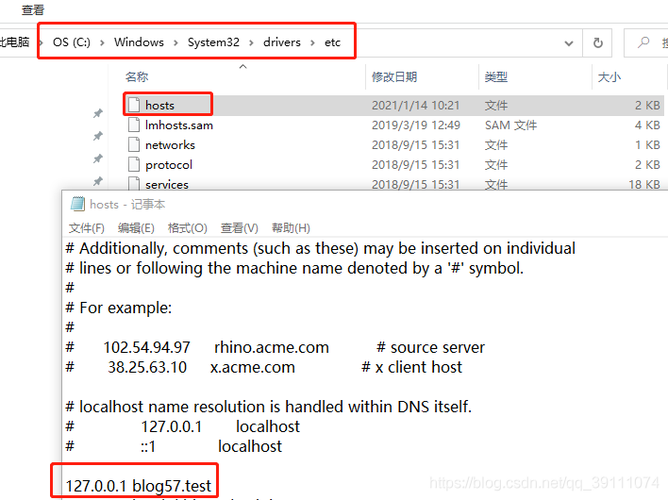
Task: Open the 查看(V) menu in Notepad
Action: tap(239, 228)
